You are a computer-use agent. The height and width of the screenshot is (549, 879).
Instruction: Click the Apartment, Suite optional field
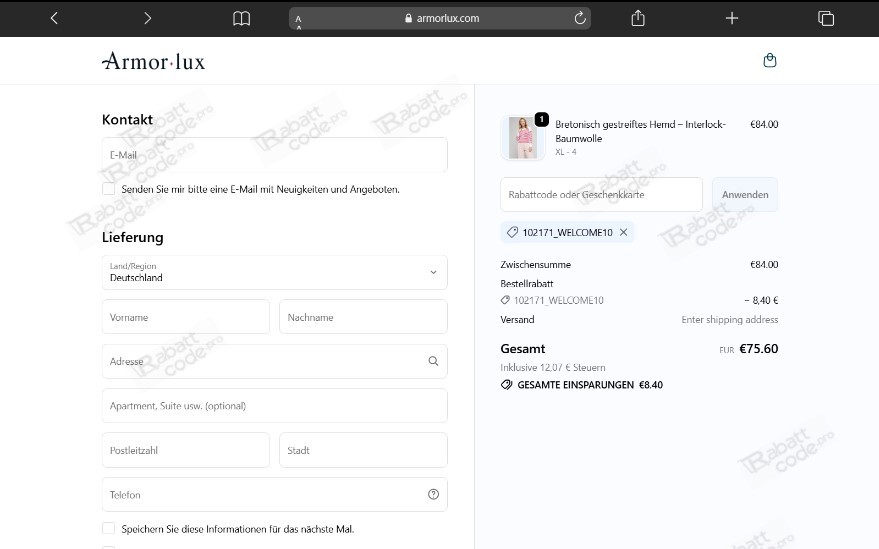[275, 405]
